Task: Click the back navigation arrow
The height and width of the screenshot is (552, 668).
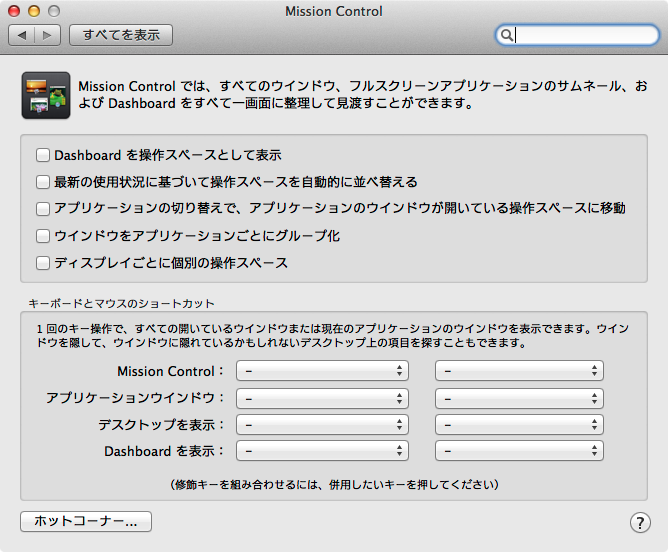Action: coord(22,35)
